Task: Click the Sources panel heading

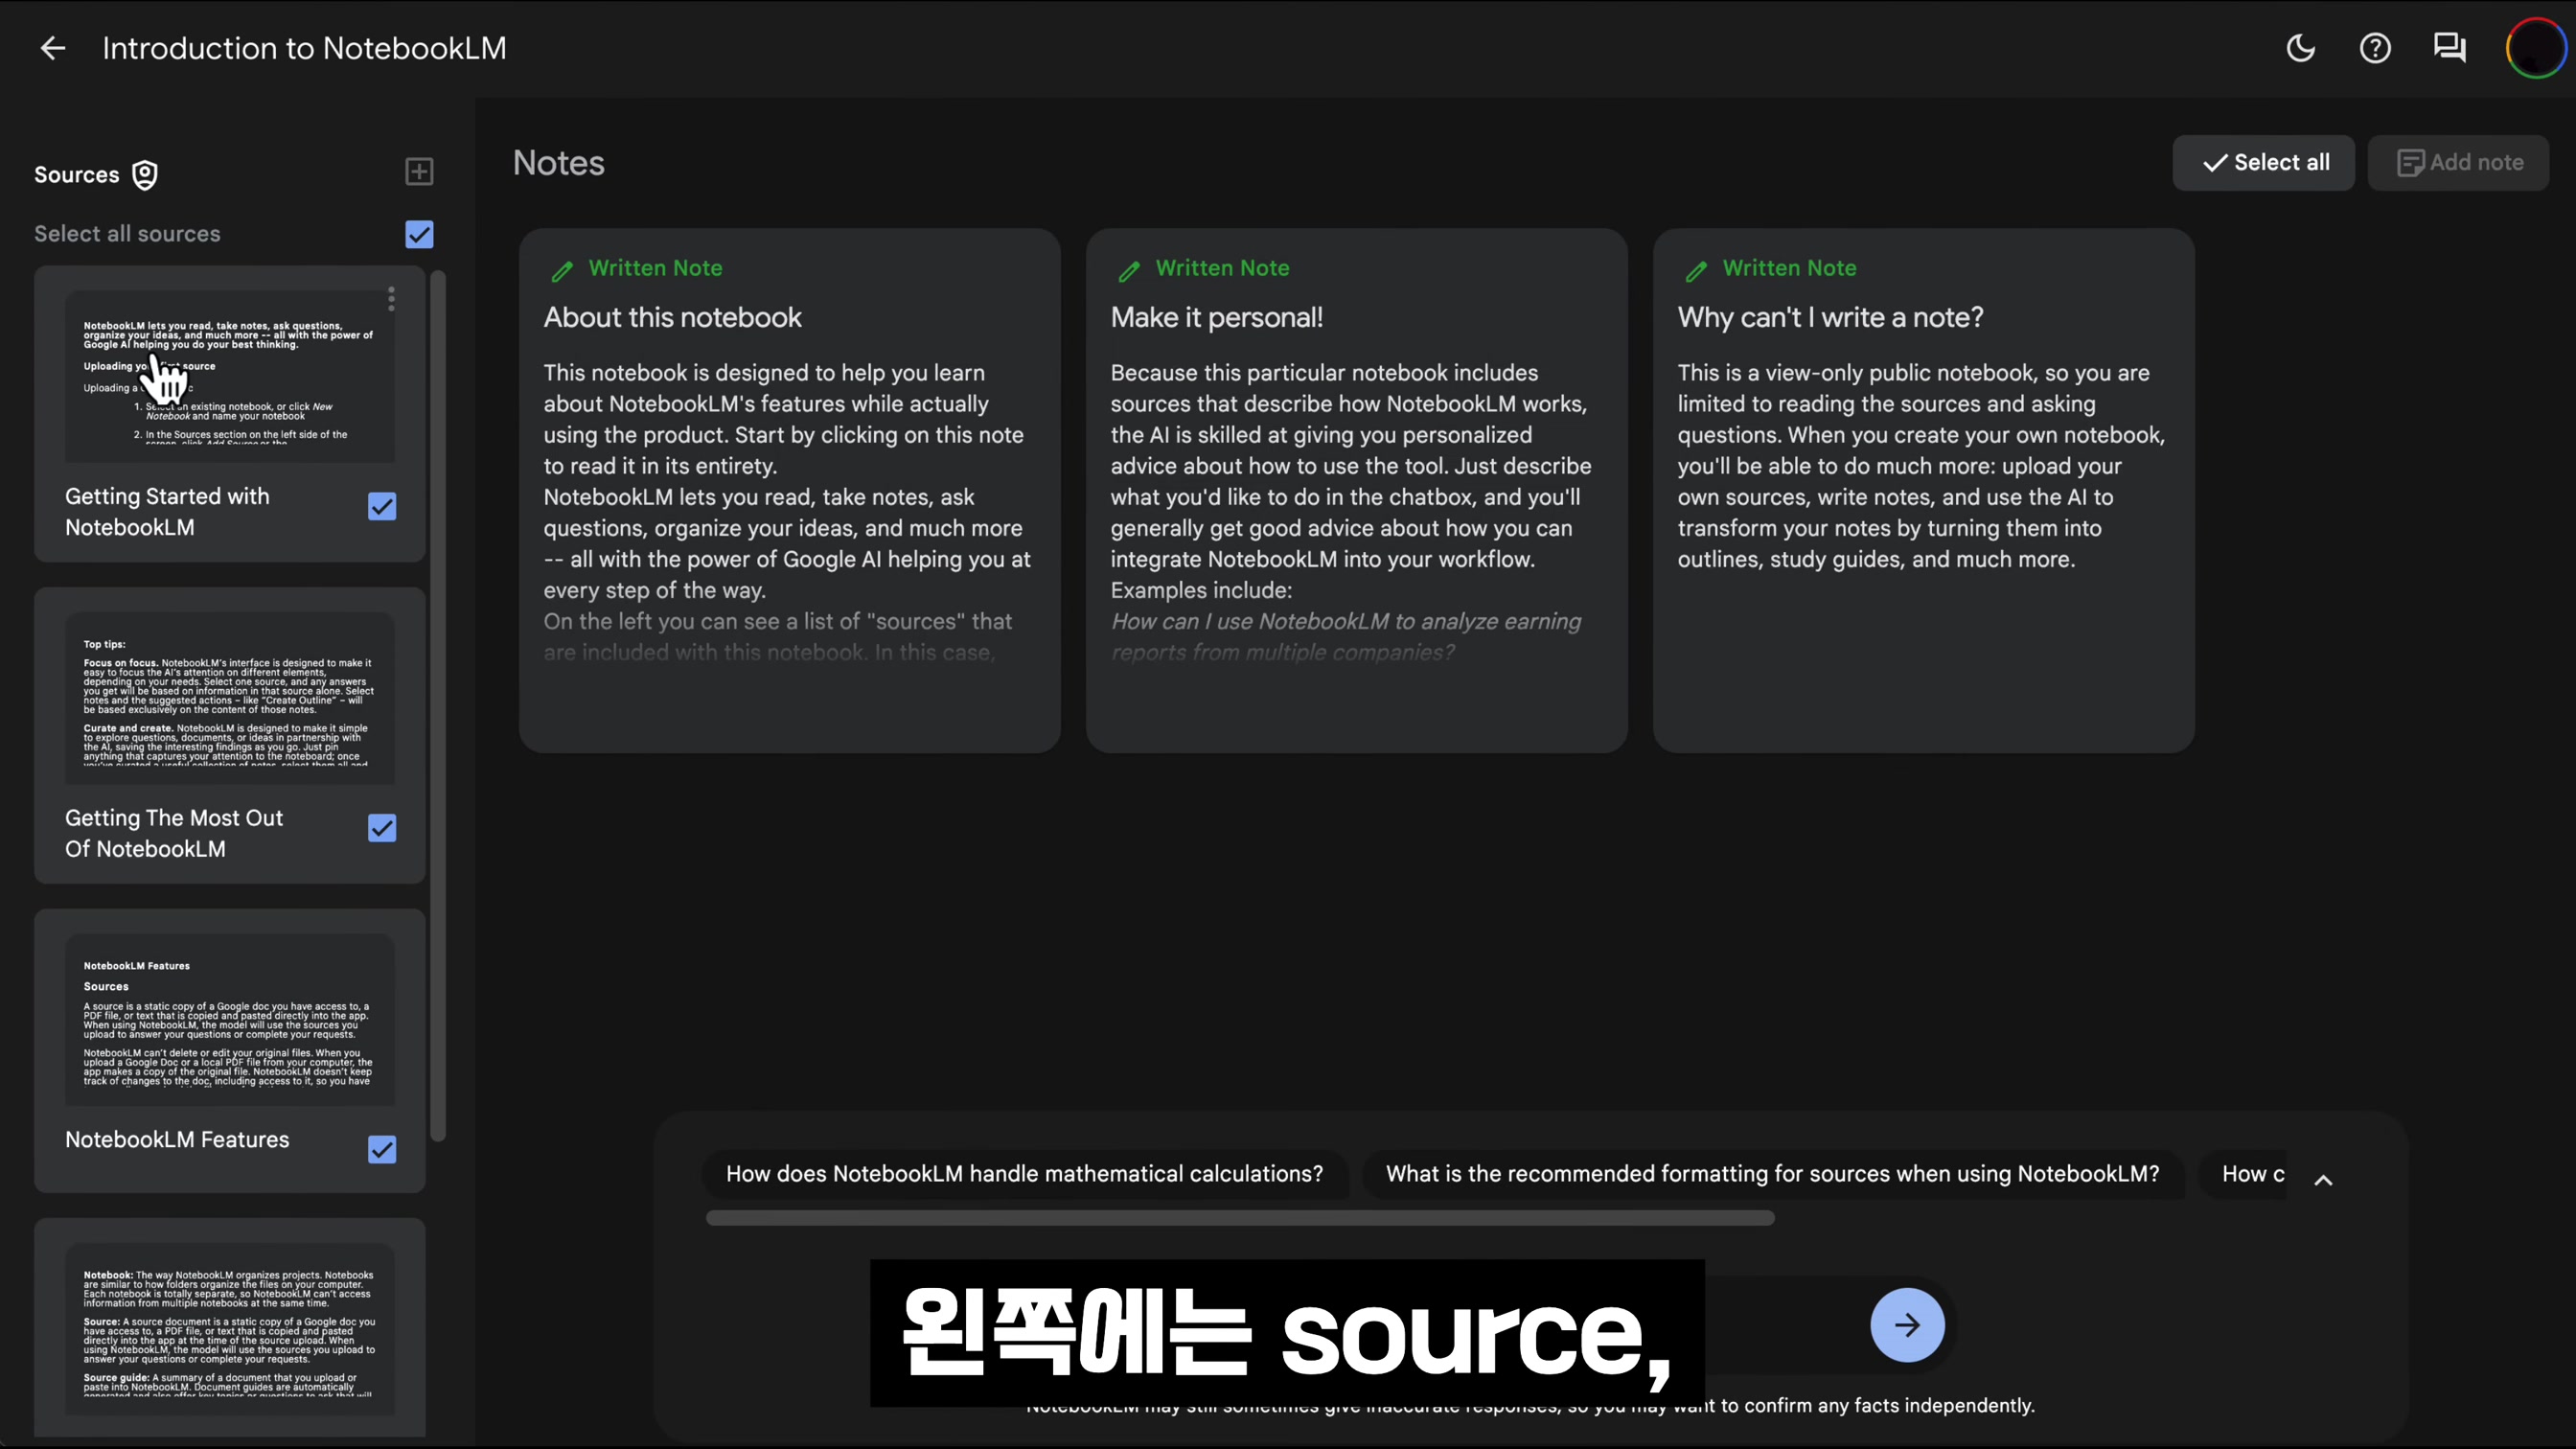Action: click(x=76, y=175)
